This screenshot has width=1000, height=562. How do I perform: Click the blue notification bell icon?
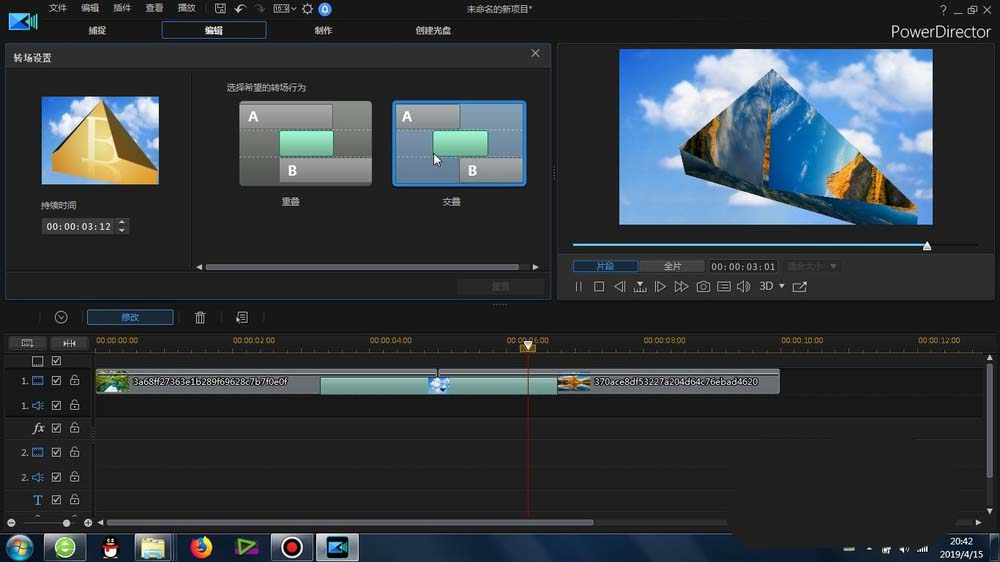coord(325,9)
